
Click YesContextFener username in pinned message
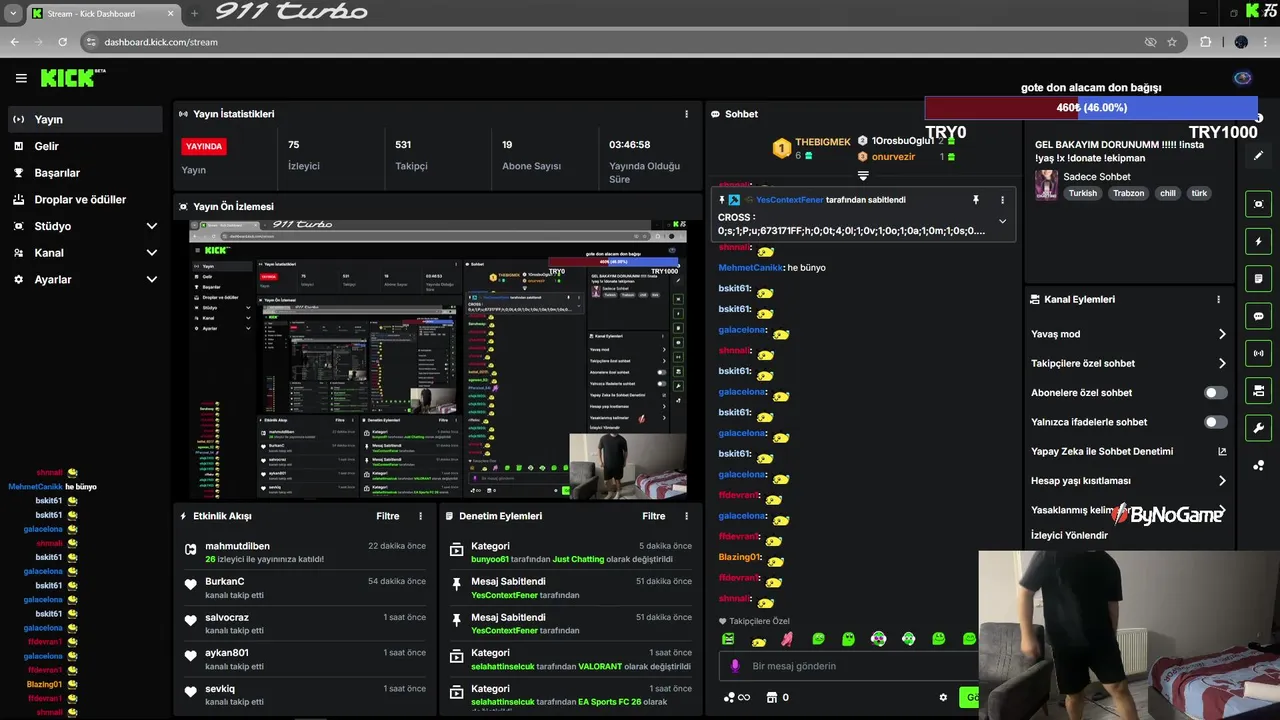pyautogui.click(x=790, y=200)
